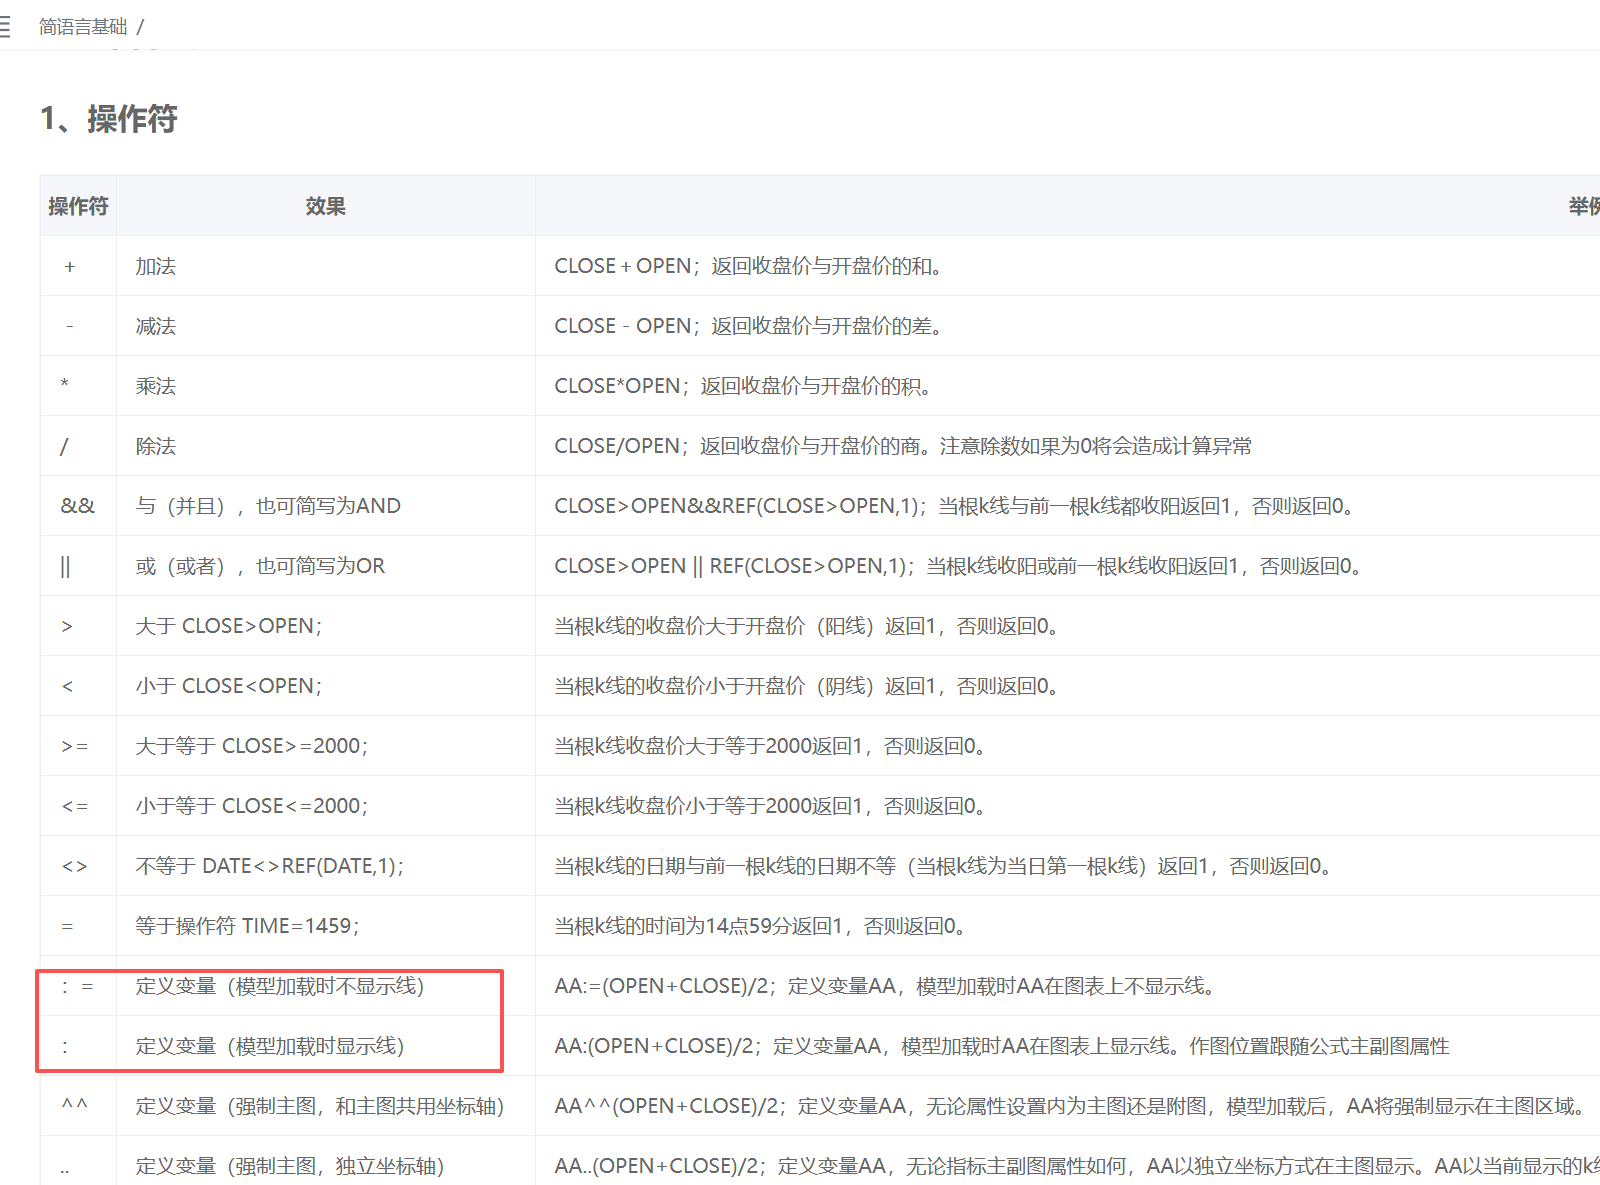Click the 小于等于 CLOSE<=2000; cell

(252, 806)
